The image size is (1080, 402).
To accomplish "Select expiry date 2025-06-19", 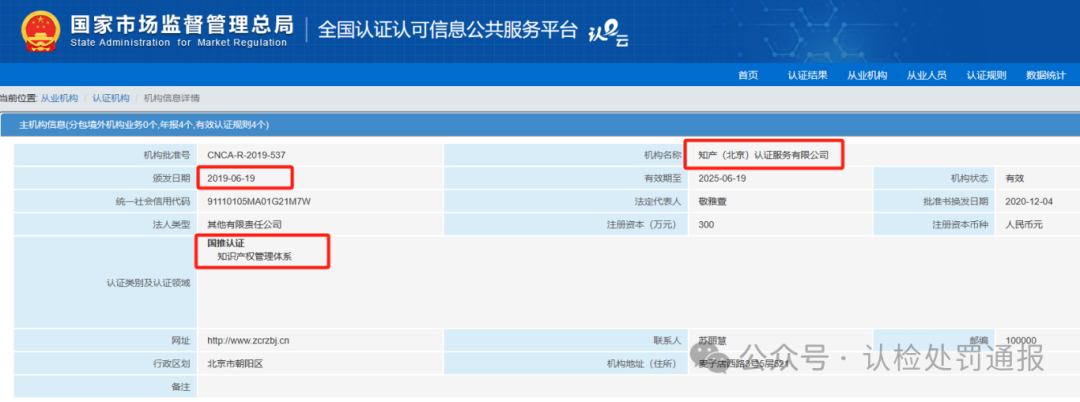I will 722,178.
